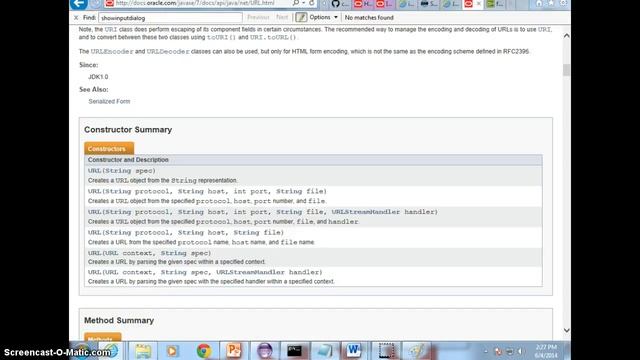
Task: Click the volume speaker tray icon
Action: pos(520,351)
